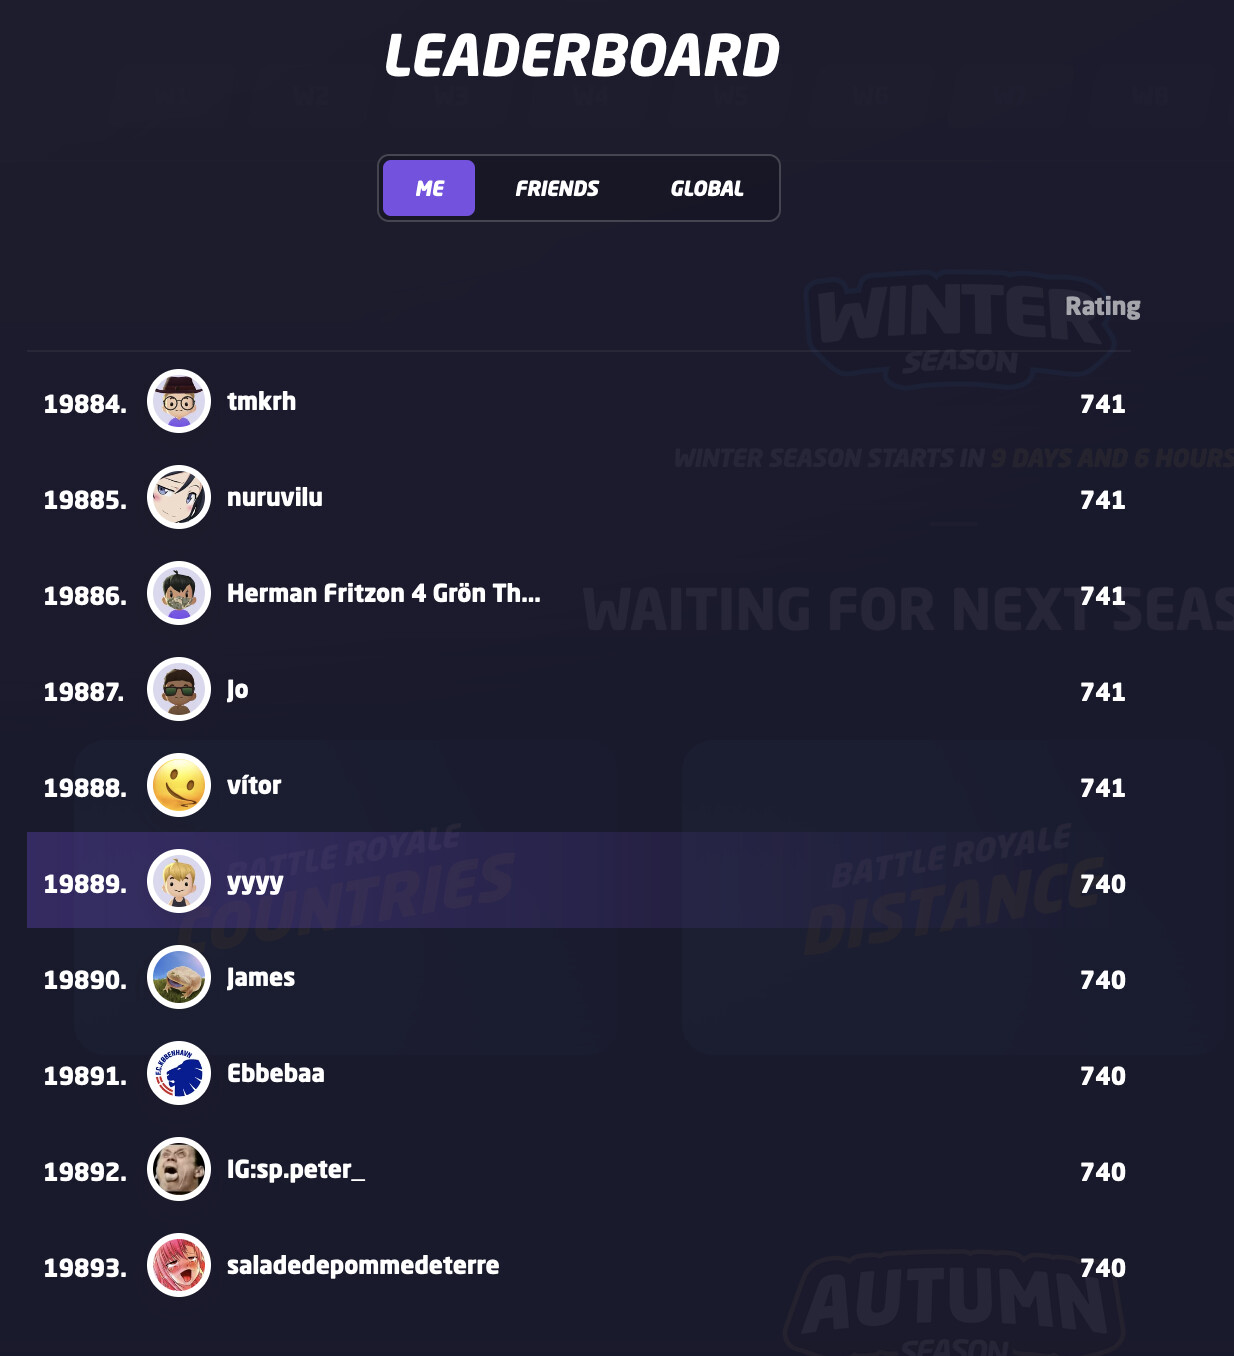Screen dimensions: 1234x1356
Task: Switch to the Friends leaderboard tab
Action: [x=557, y=188]
